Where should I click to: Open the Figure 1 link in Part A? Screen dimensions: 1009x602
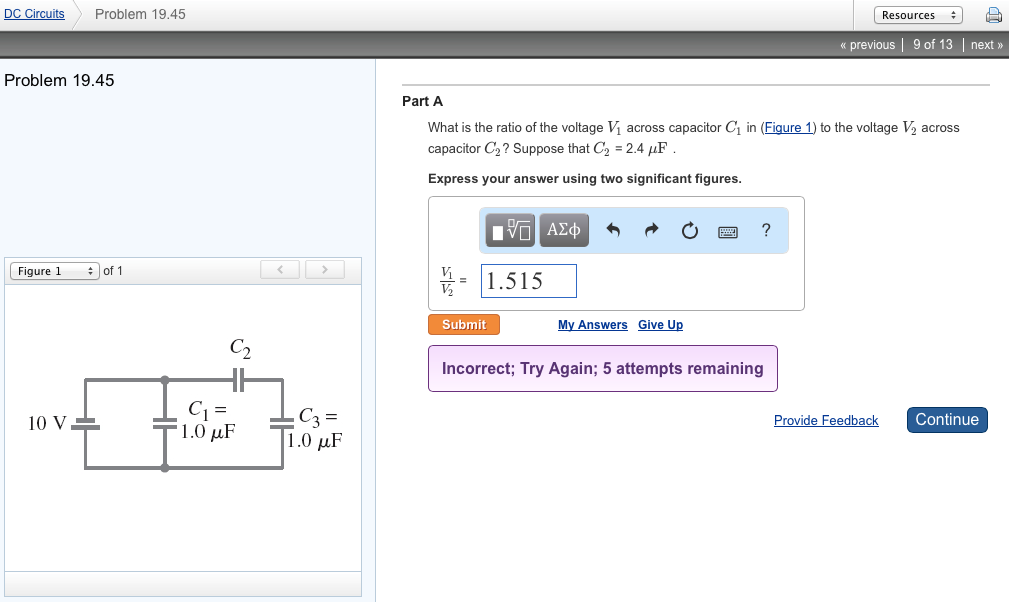click(788, 127)
